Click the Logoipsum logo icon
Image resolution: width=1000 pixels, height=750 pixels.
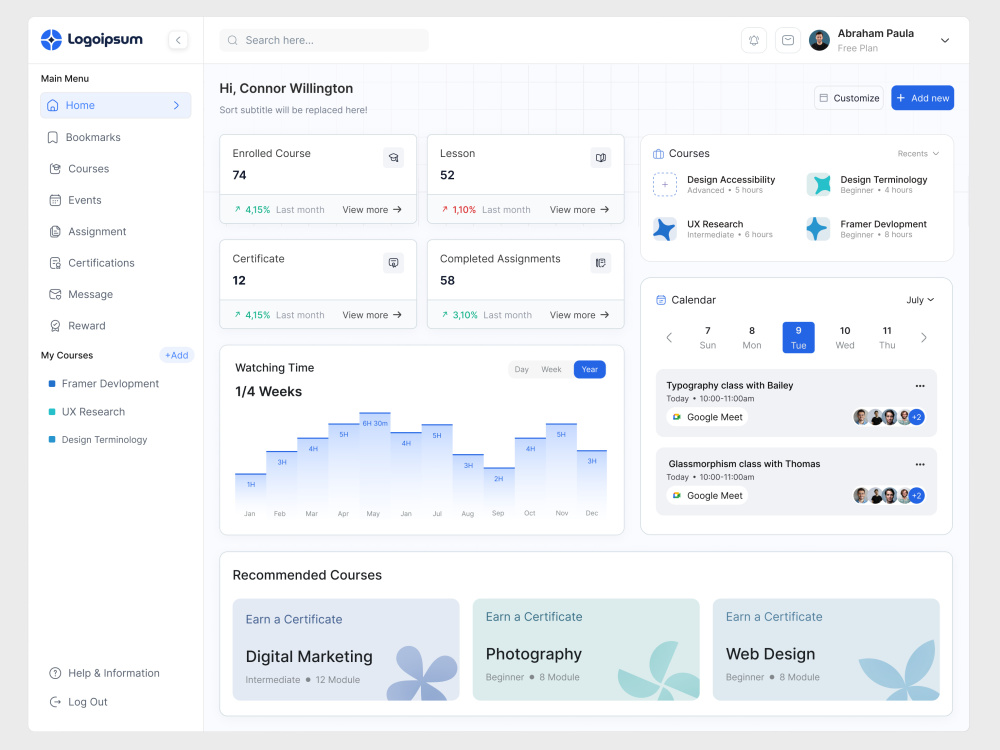click(51, 40)
